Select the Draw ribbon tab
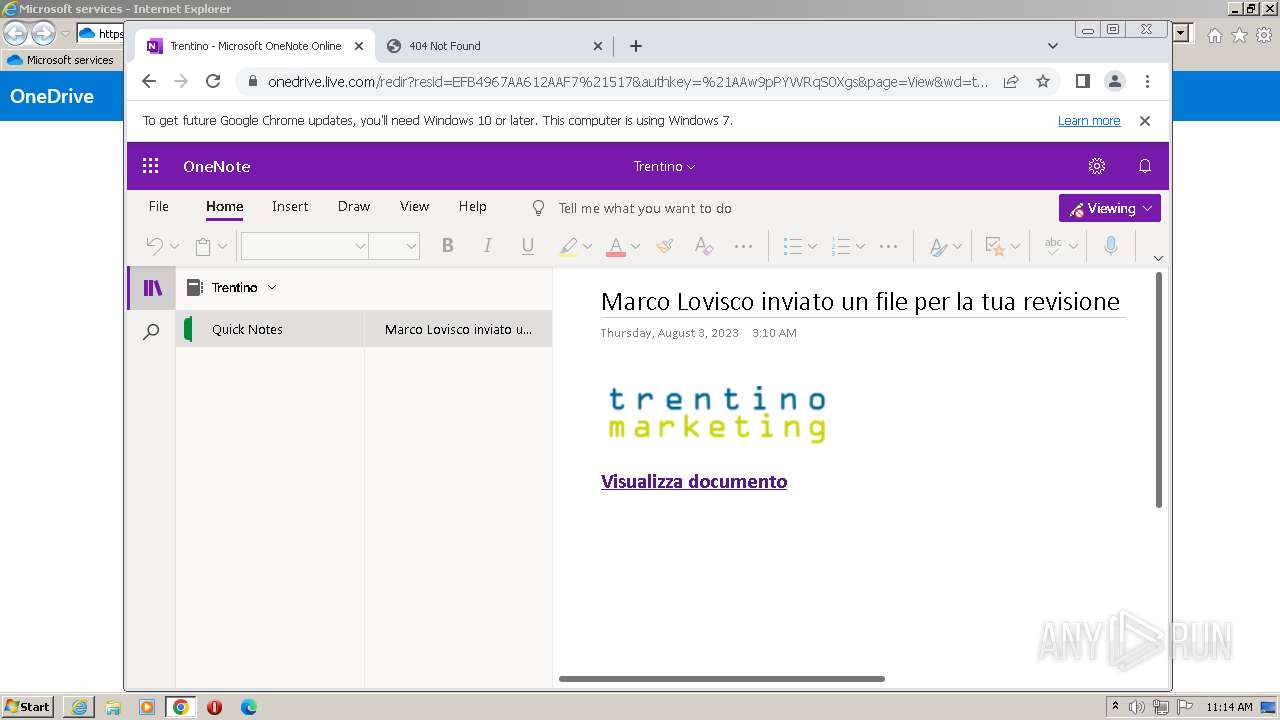This screenshot has width=1280, height=720. (x=354, y=206)
